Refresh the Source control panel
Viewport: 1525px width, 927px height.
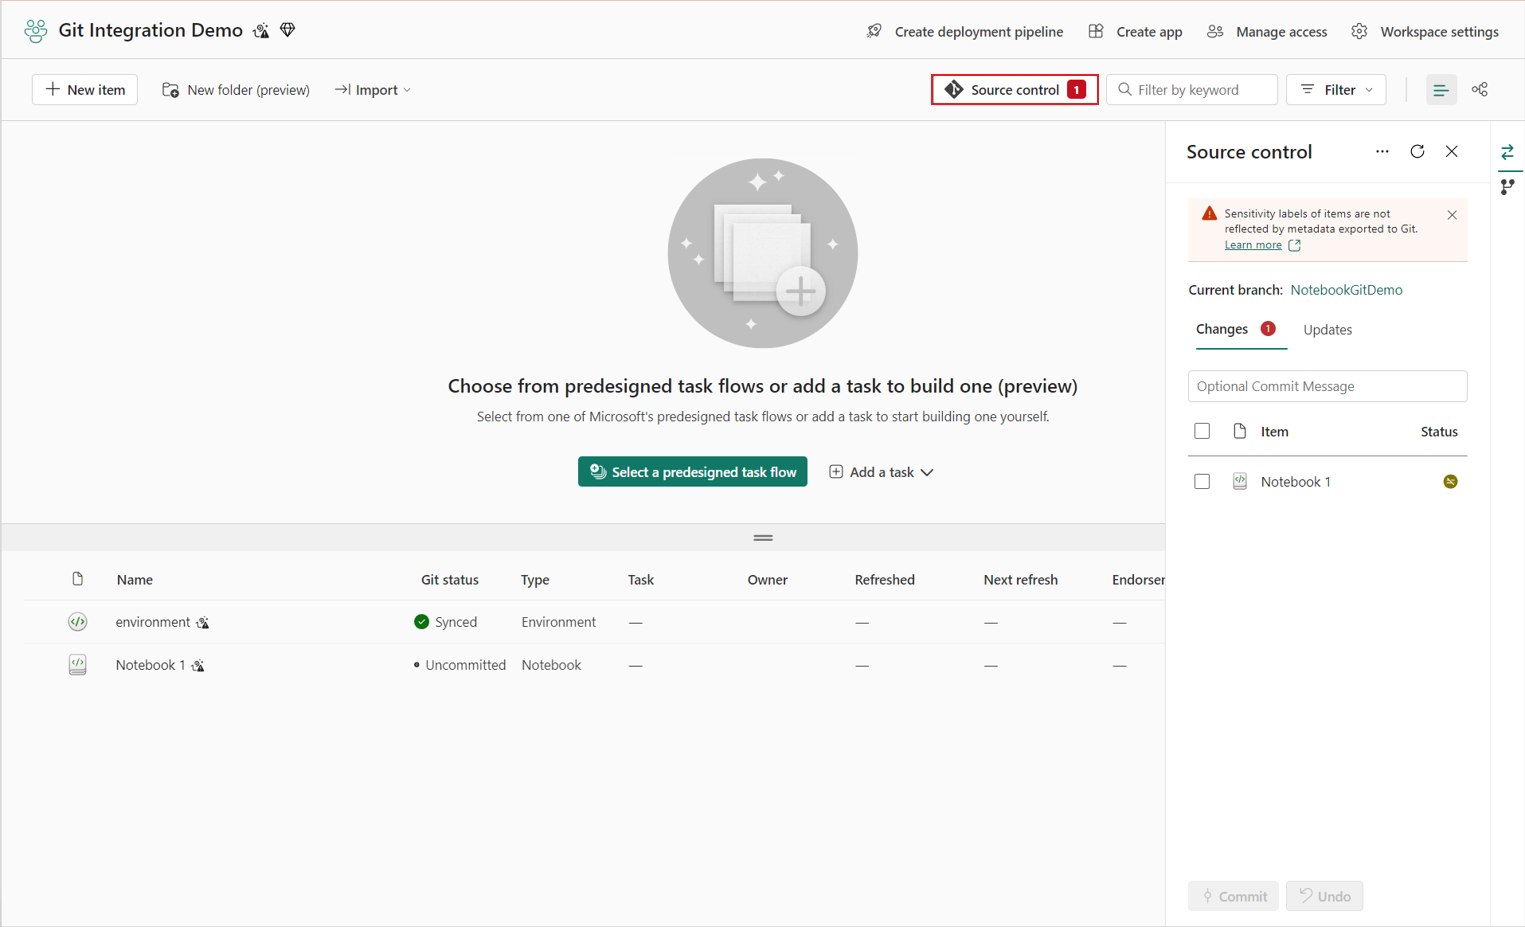coord(1417,152)
